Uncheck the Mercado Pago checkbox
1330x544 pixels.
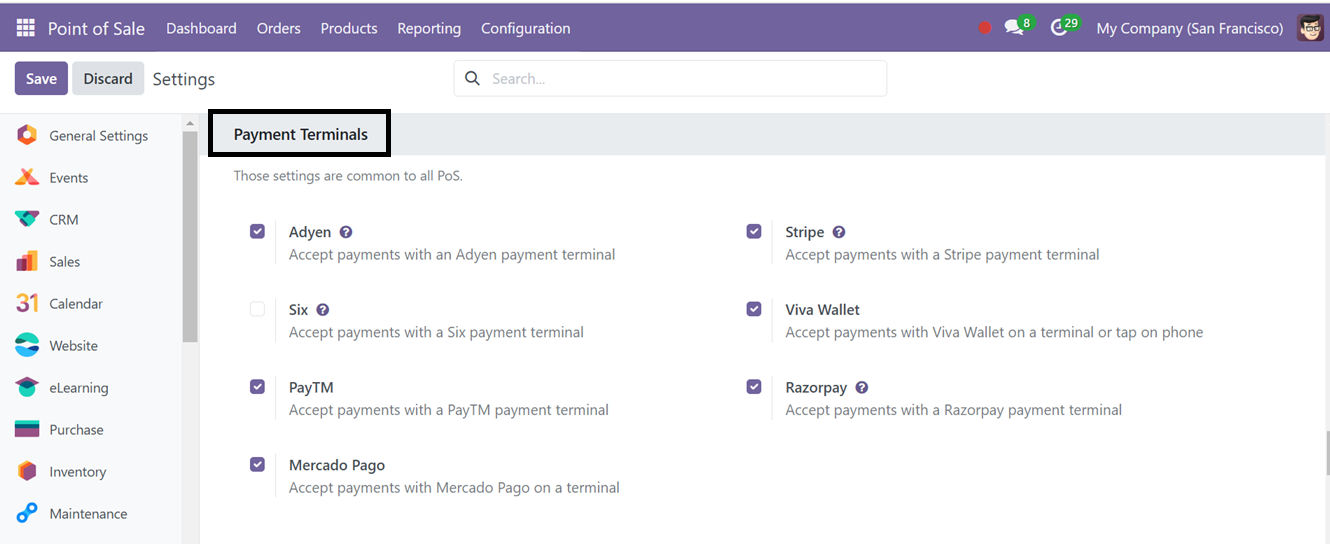tap(257, 464)
